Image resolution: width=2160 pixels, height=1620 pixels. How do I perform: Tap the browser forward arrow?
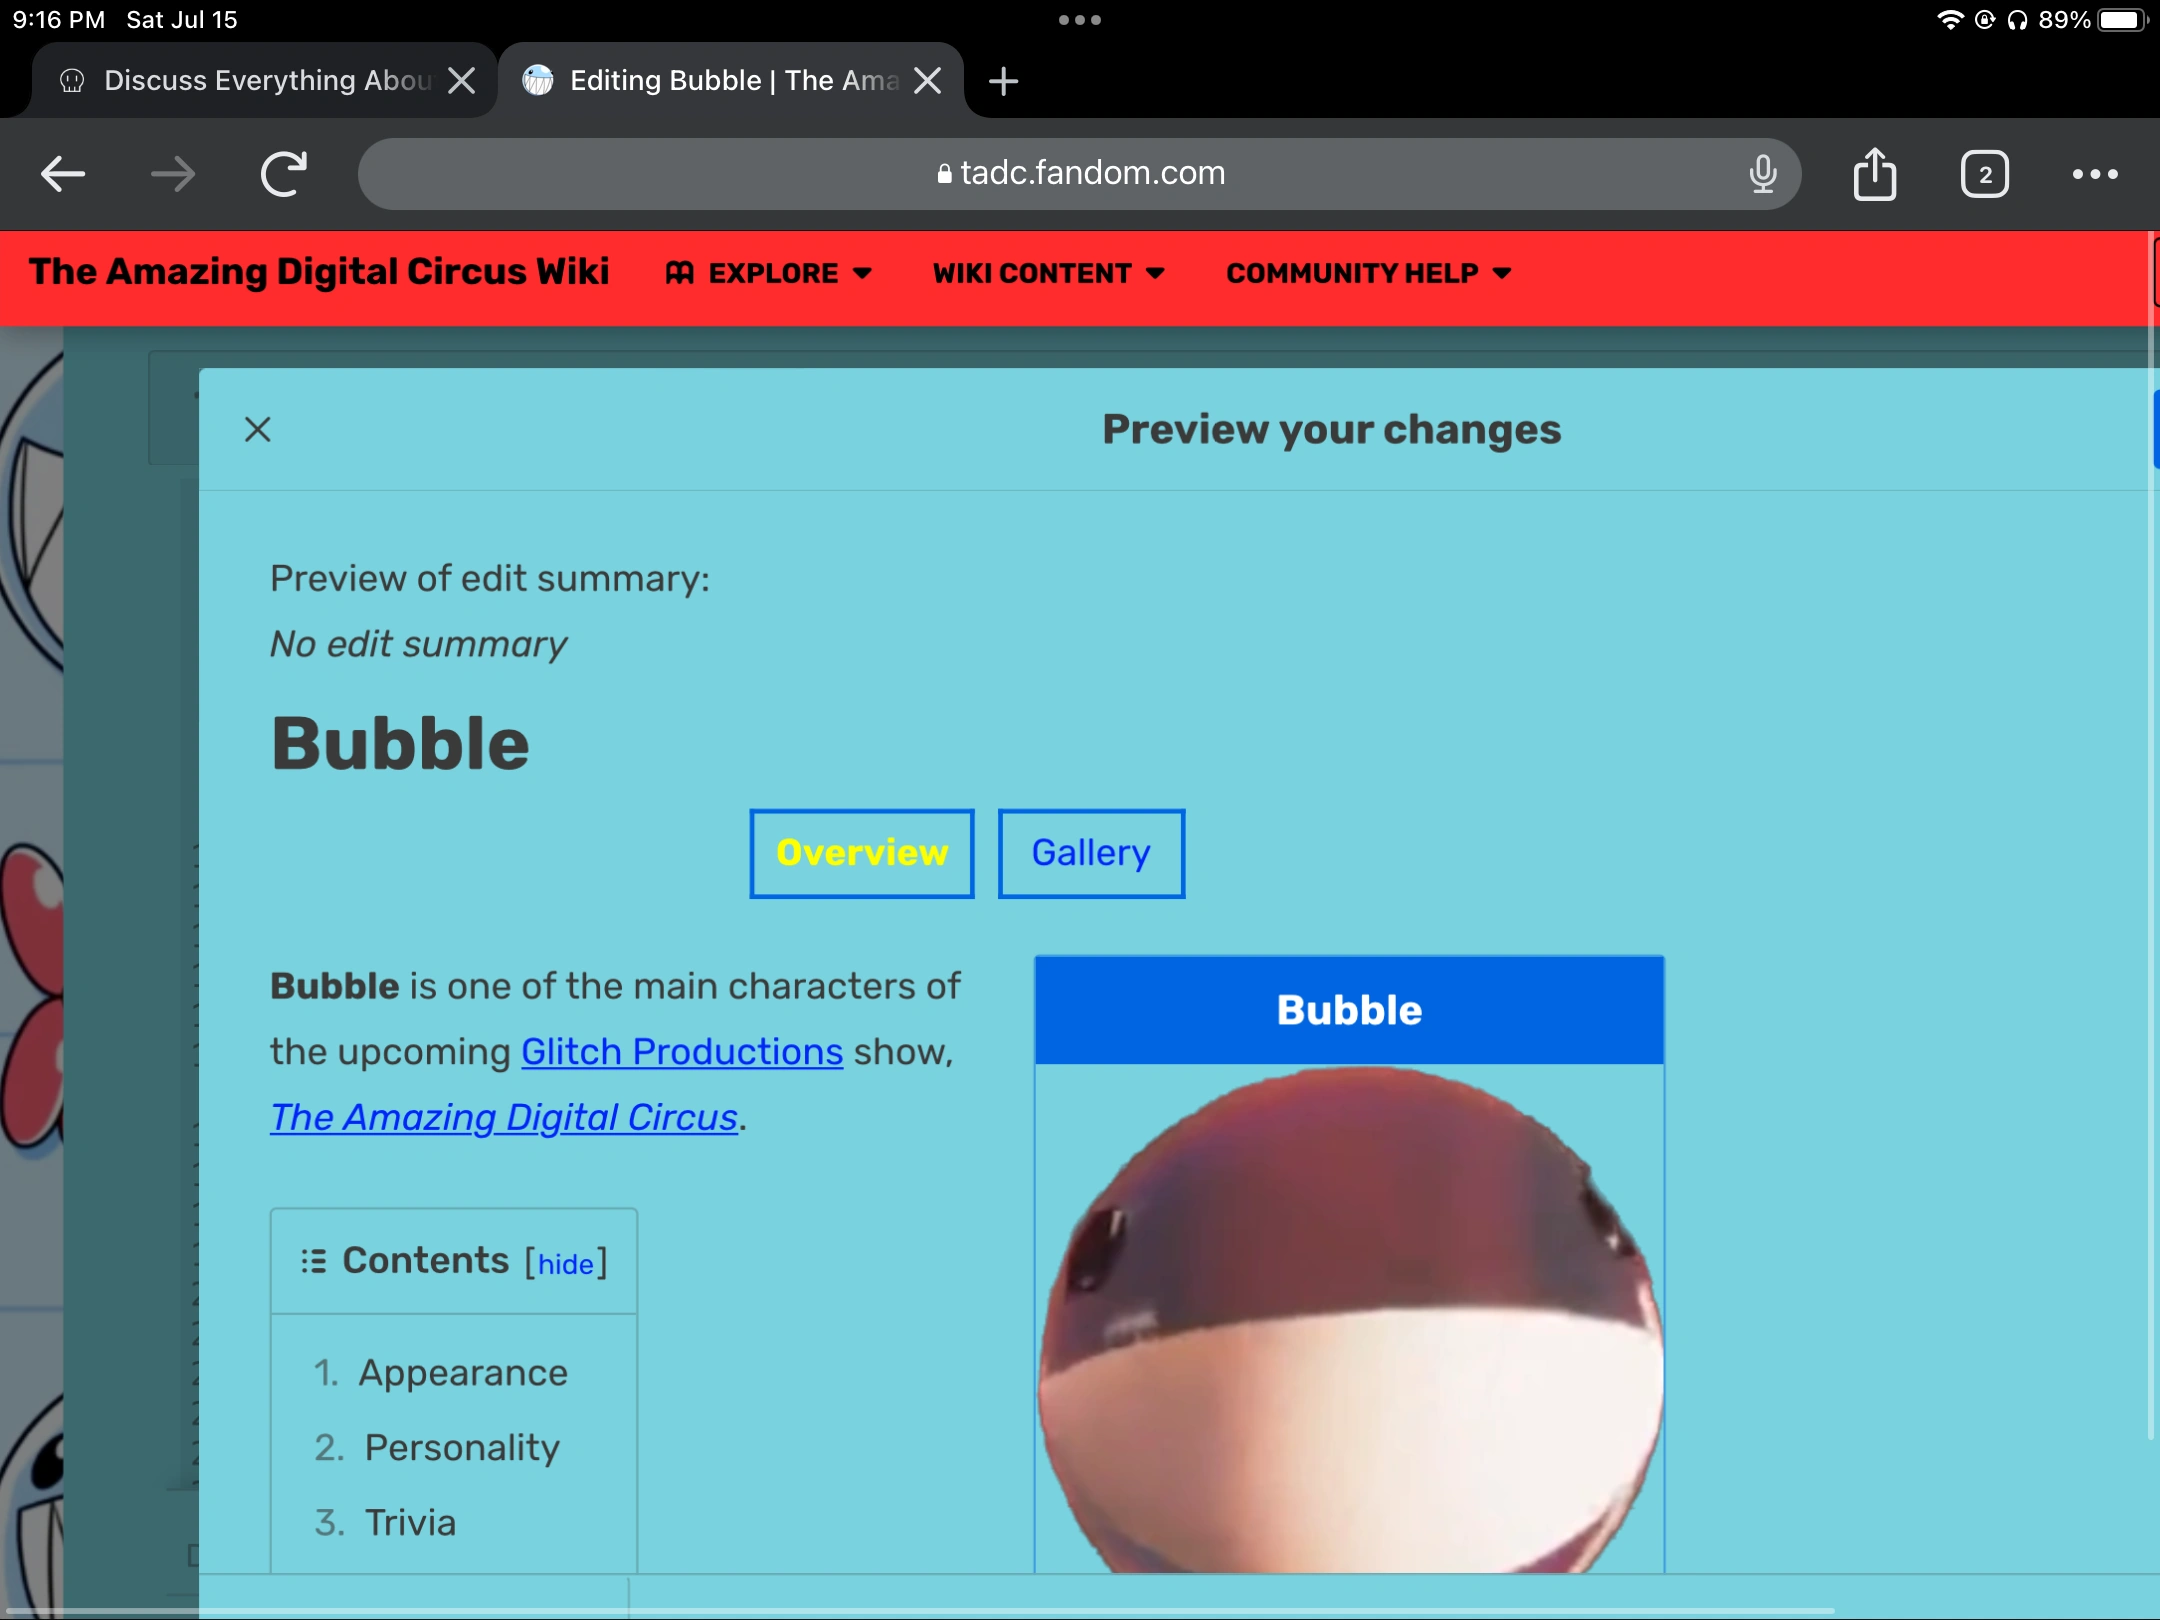(173, 174)
